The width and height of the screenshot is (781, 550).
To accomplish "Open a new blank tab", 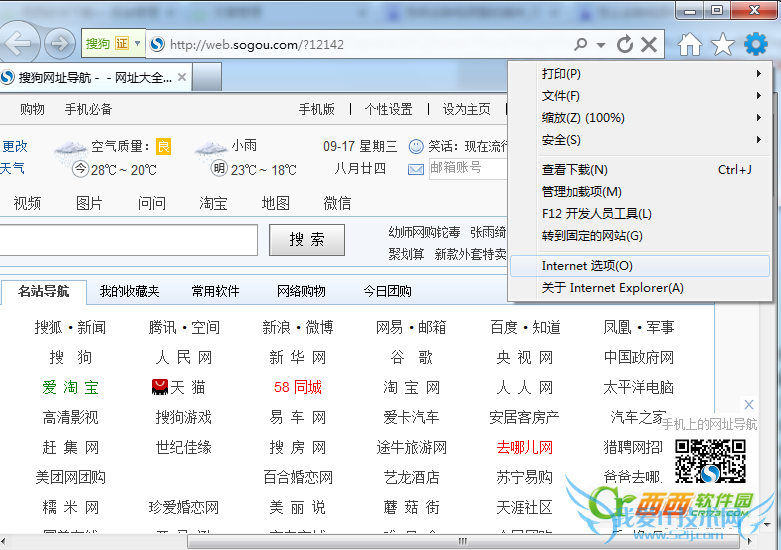I will 207,77.
